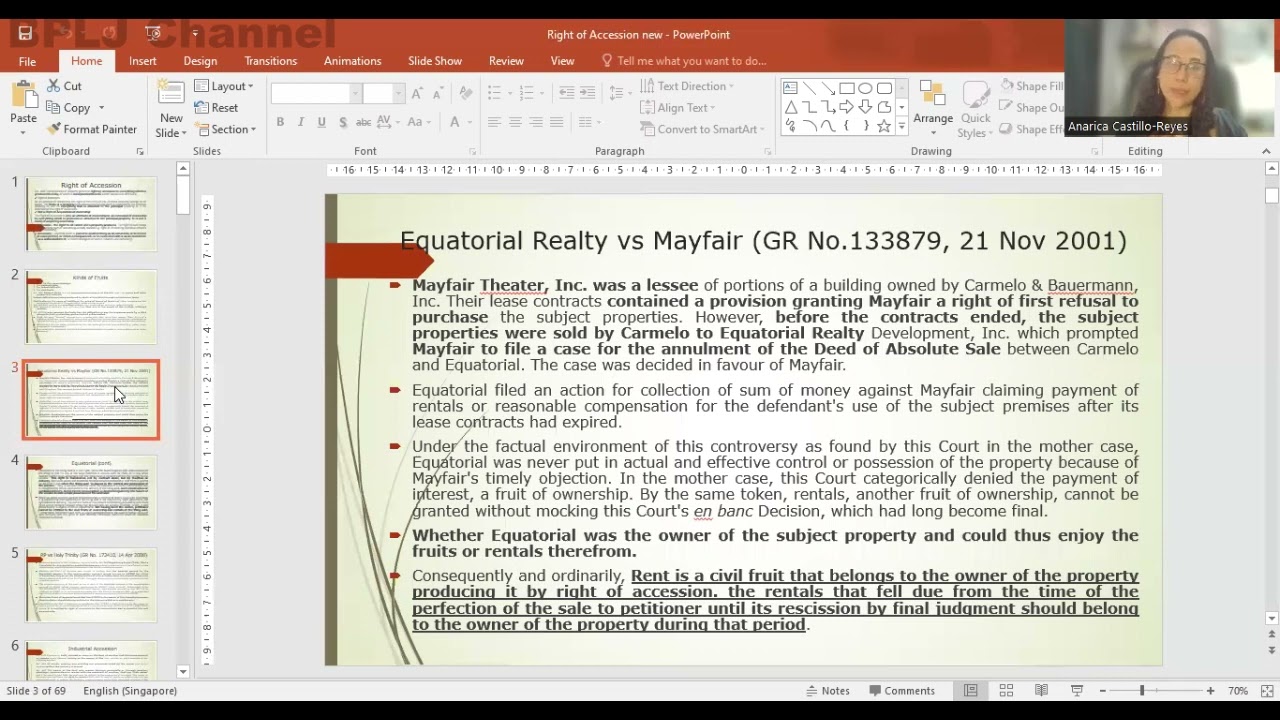
Task: Open the File tab
Action: click(27, 61)
